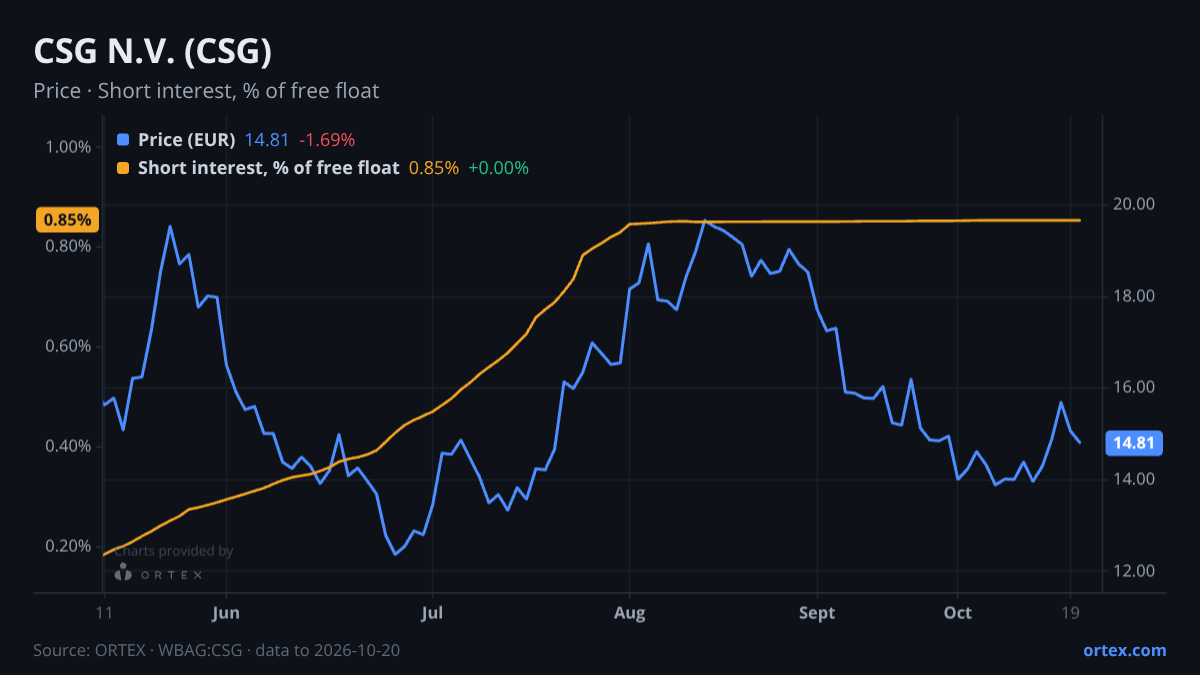This screenshot has width=1200, height=675.
Task: Click the 16.00 right axis label
Action: click(1133, 388)
